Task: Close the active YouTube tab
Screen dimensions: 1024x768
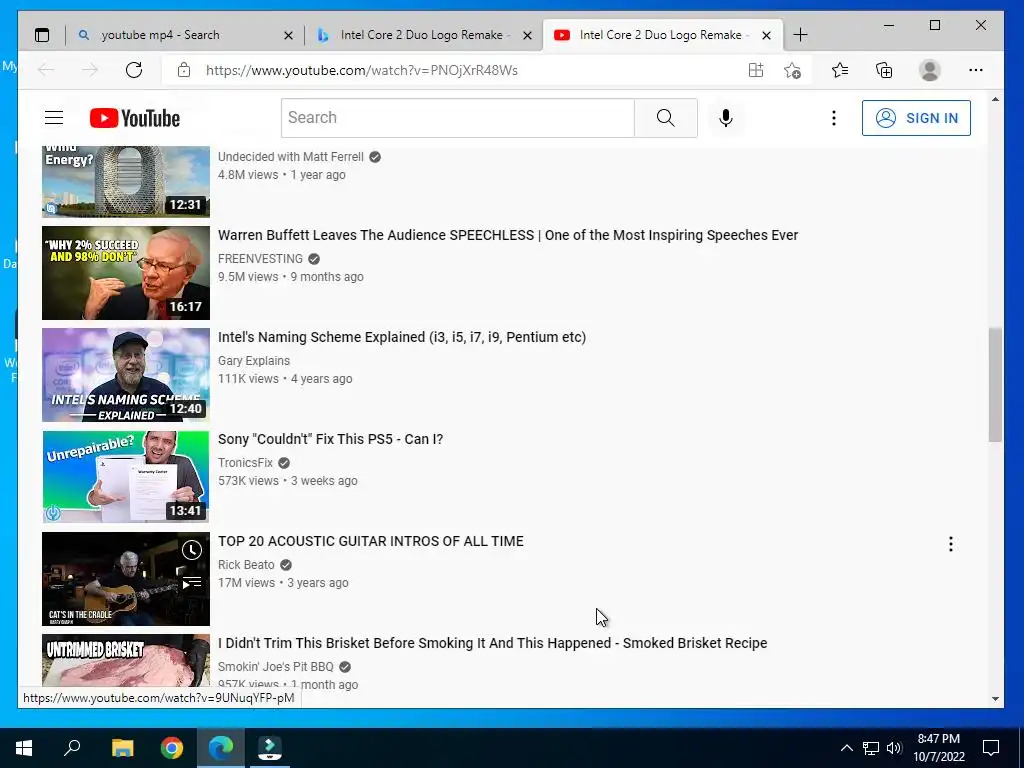Action: point(767,35)
